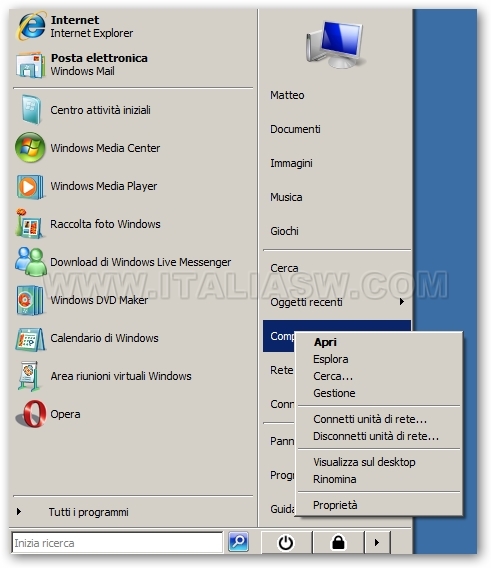Open the Opera browser icon
This screenshot has height=568, width=491.
click(x=31, y=414)
